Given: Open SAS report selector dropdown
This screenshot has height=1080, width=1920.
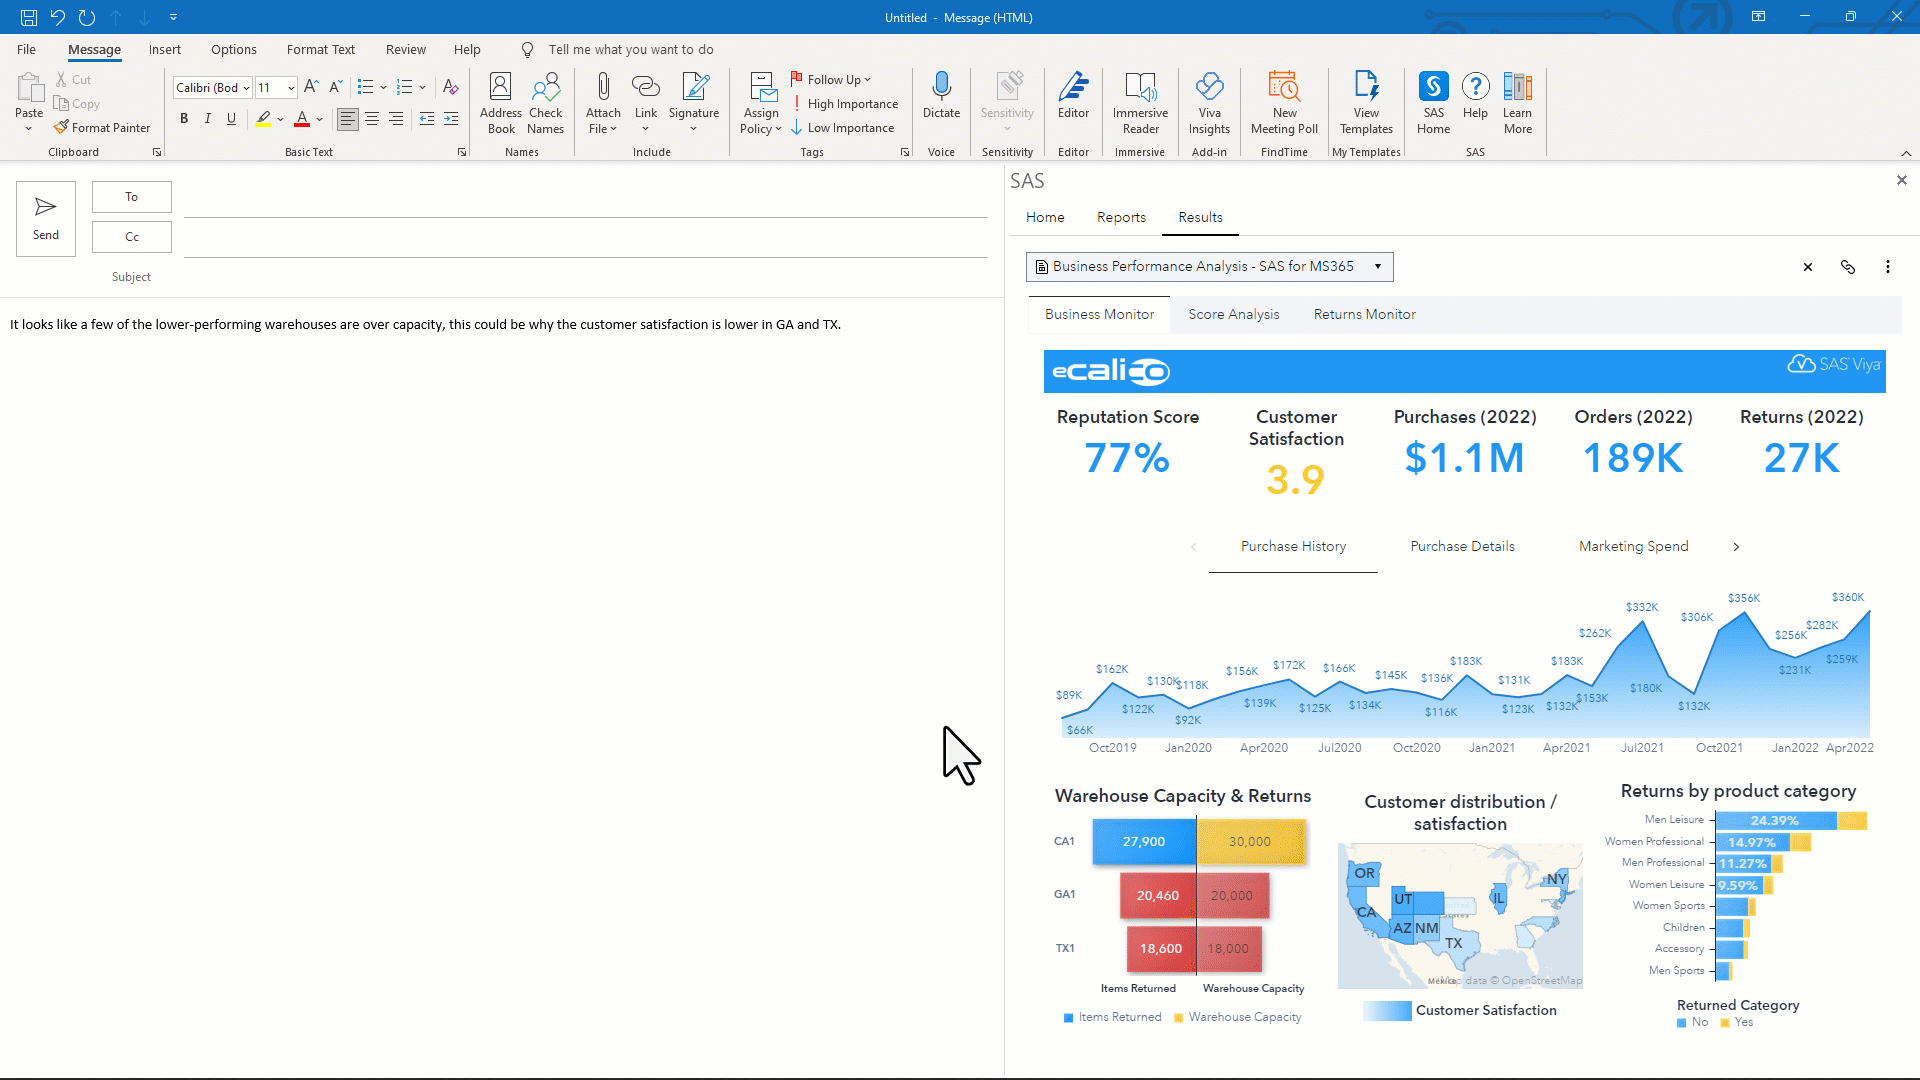Looking at the screenshot, I should [x=1378, y=267].
